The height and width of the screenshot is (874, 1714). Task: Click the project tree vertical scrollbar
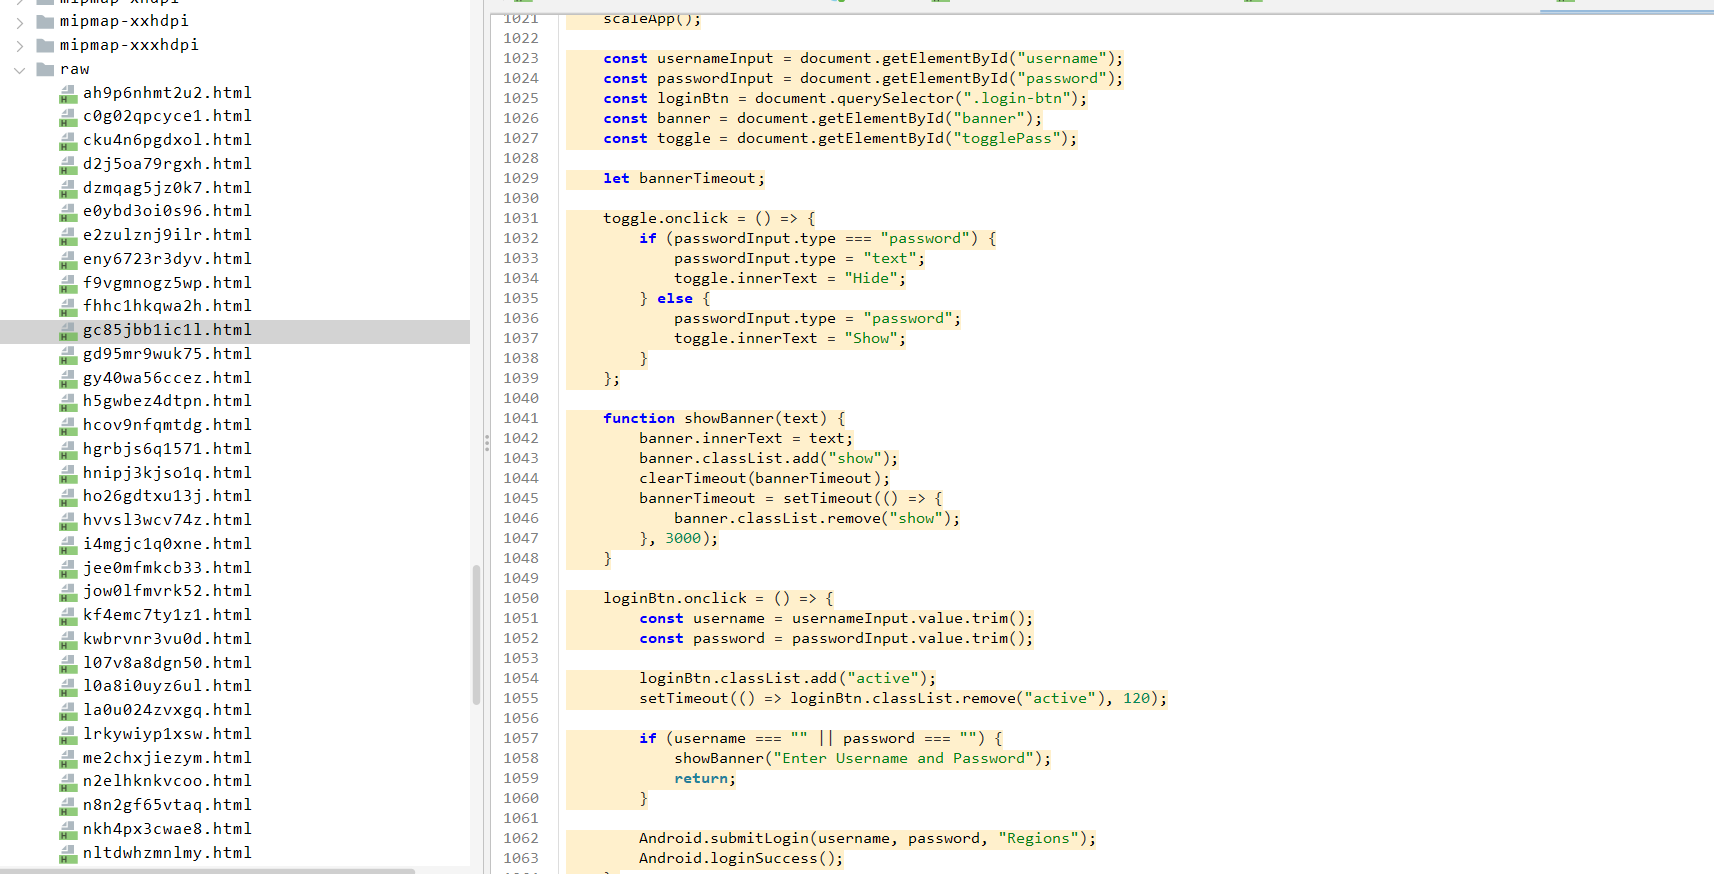tap(476, 635)
